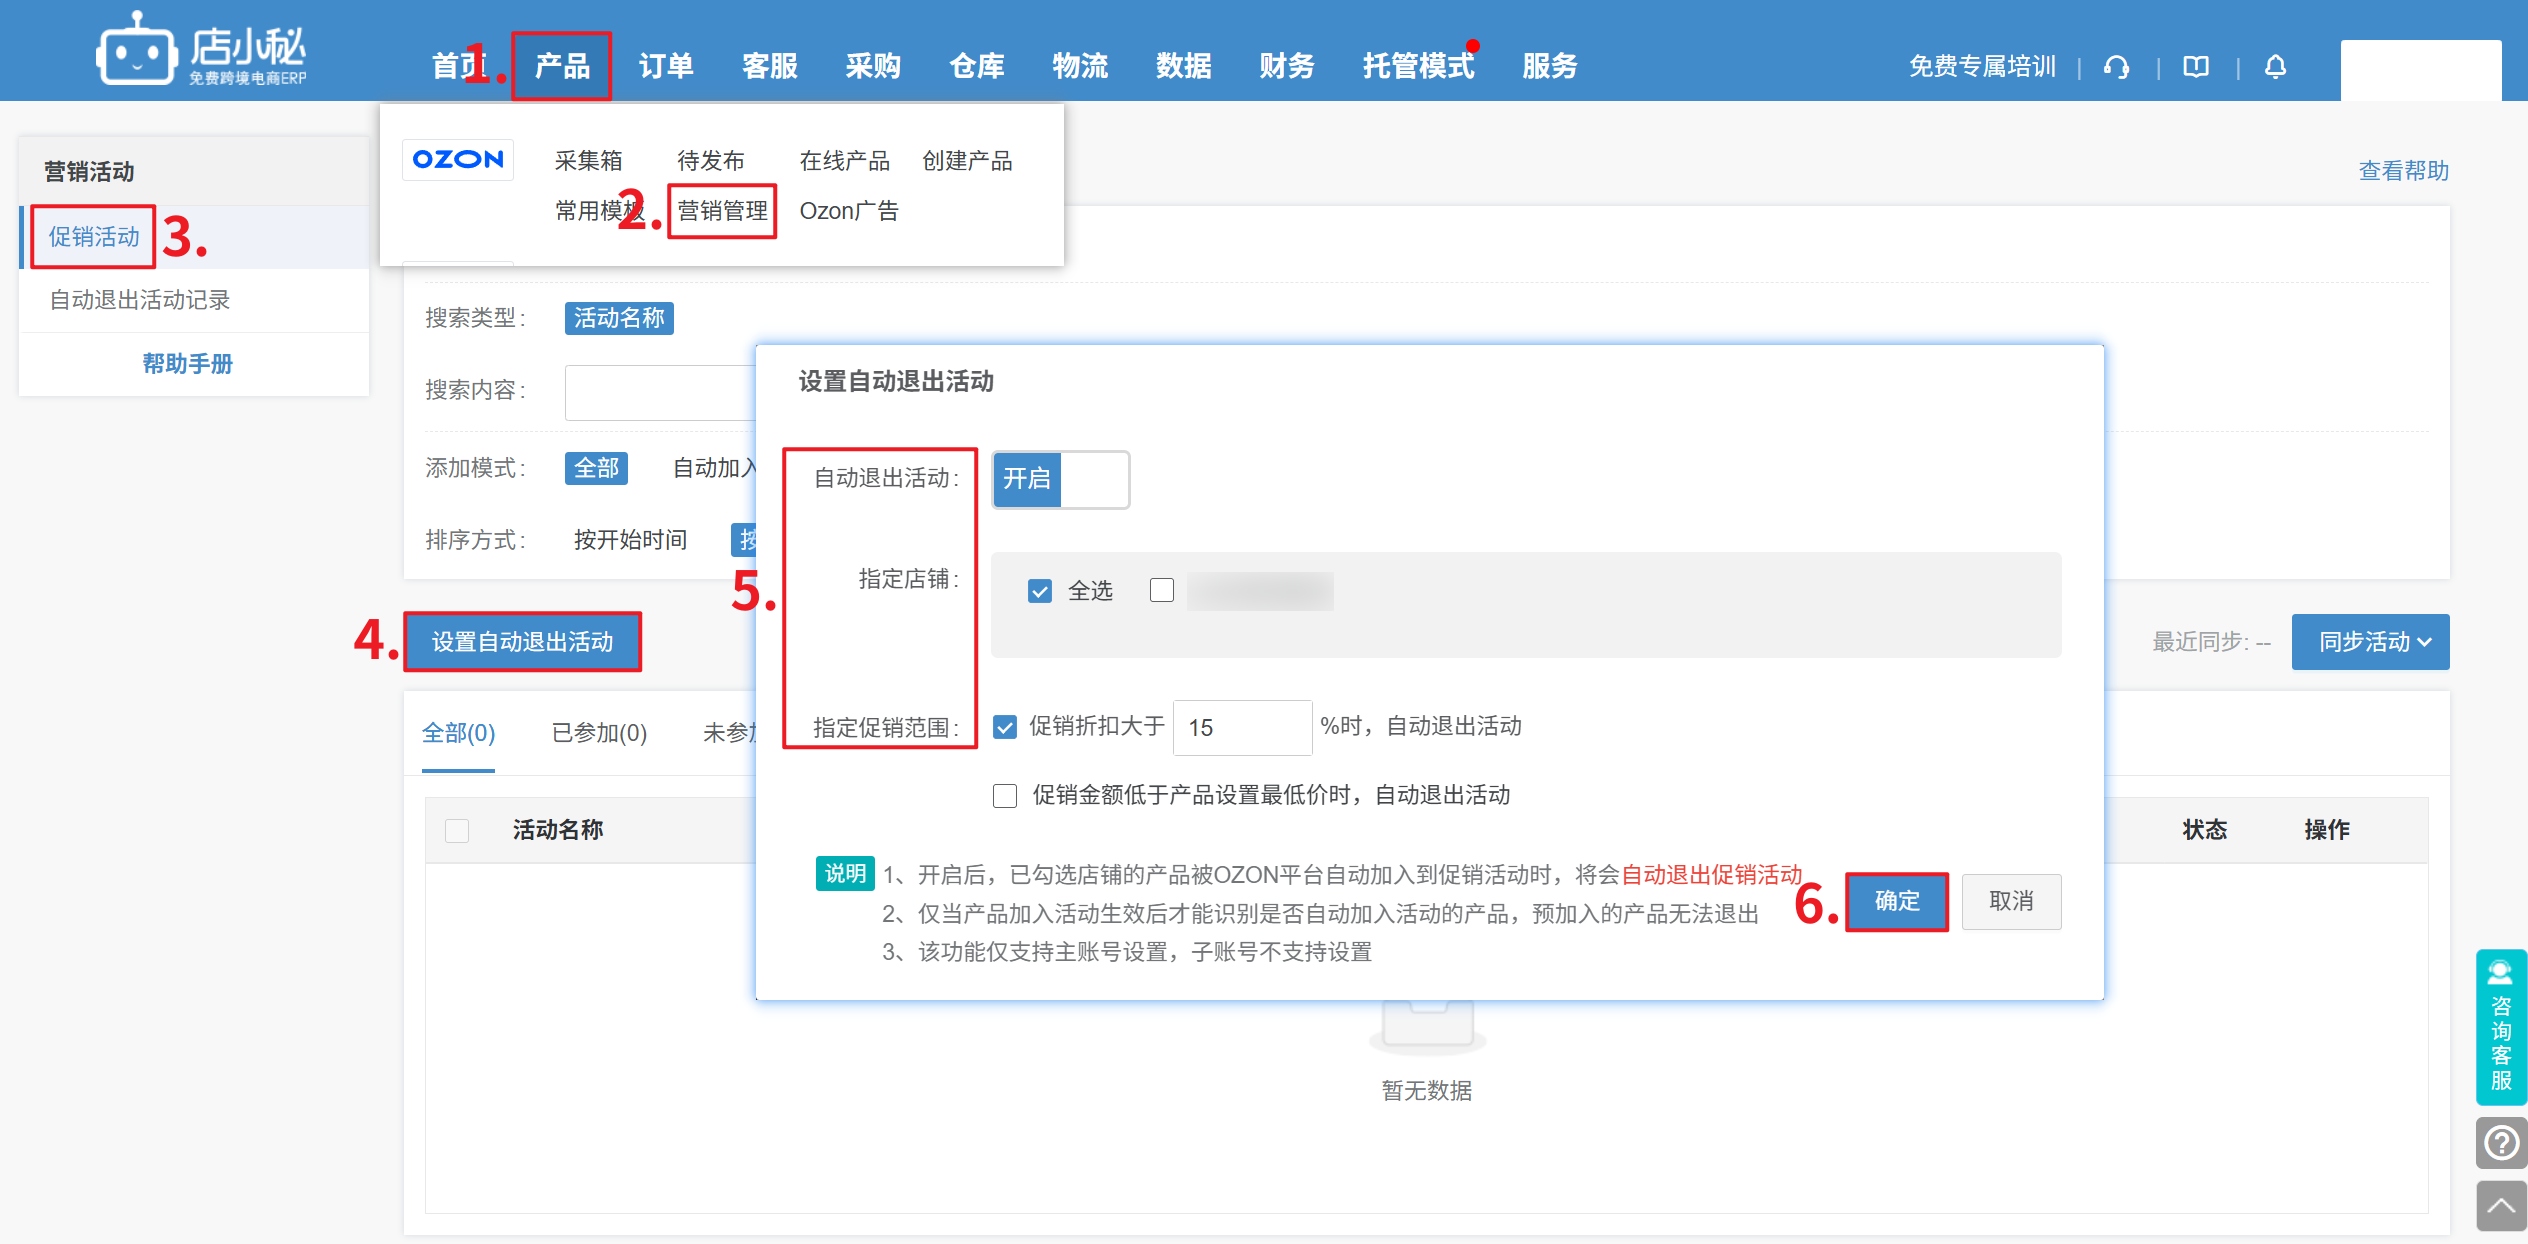2528x1244 pixels.
Task: Toggle the 自动退出活动 开启 switch
Action: tap(1060, 480)
